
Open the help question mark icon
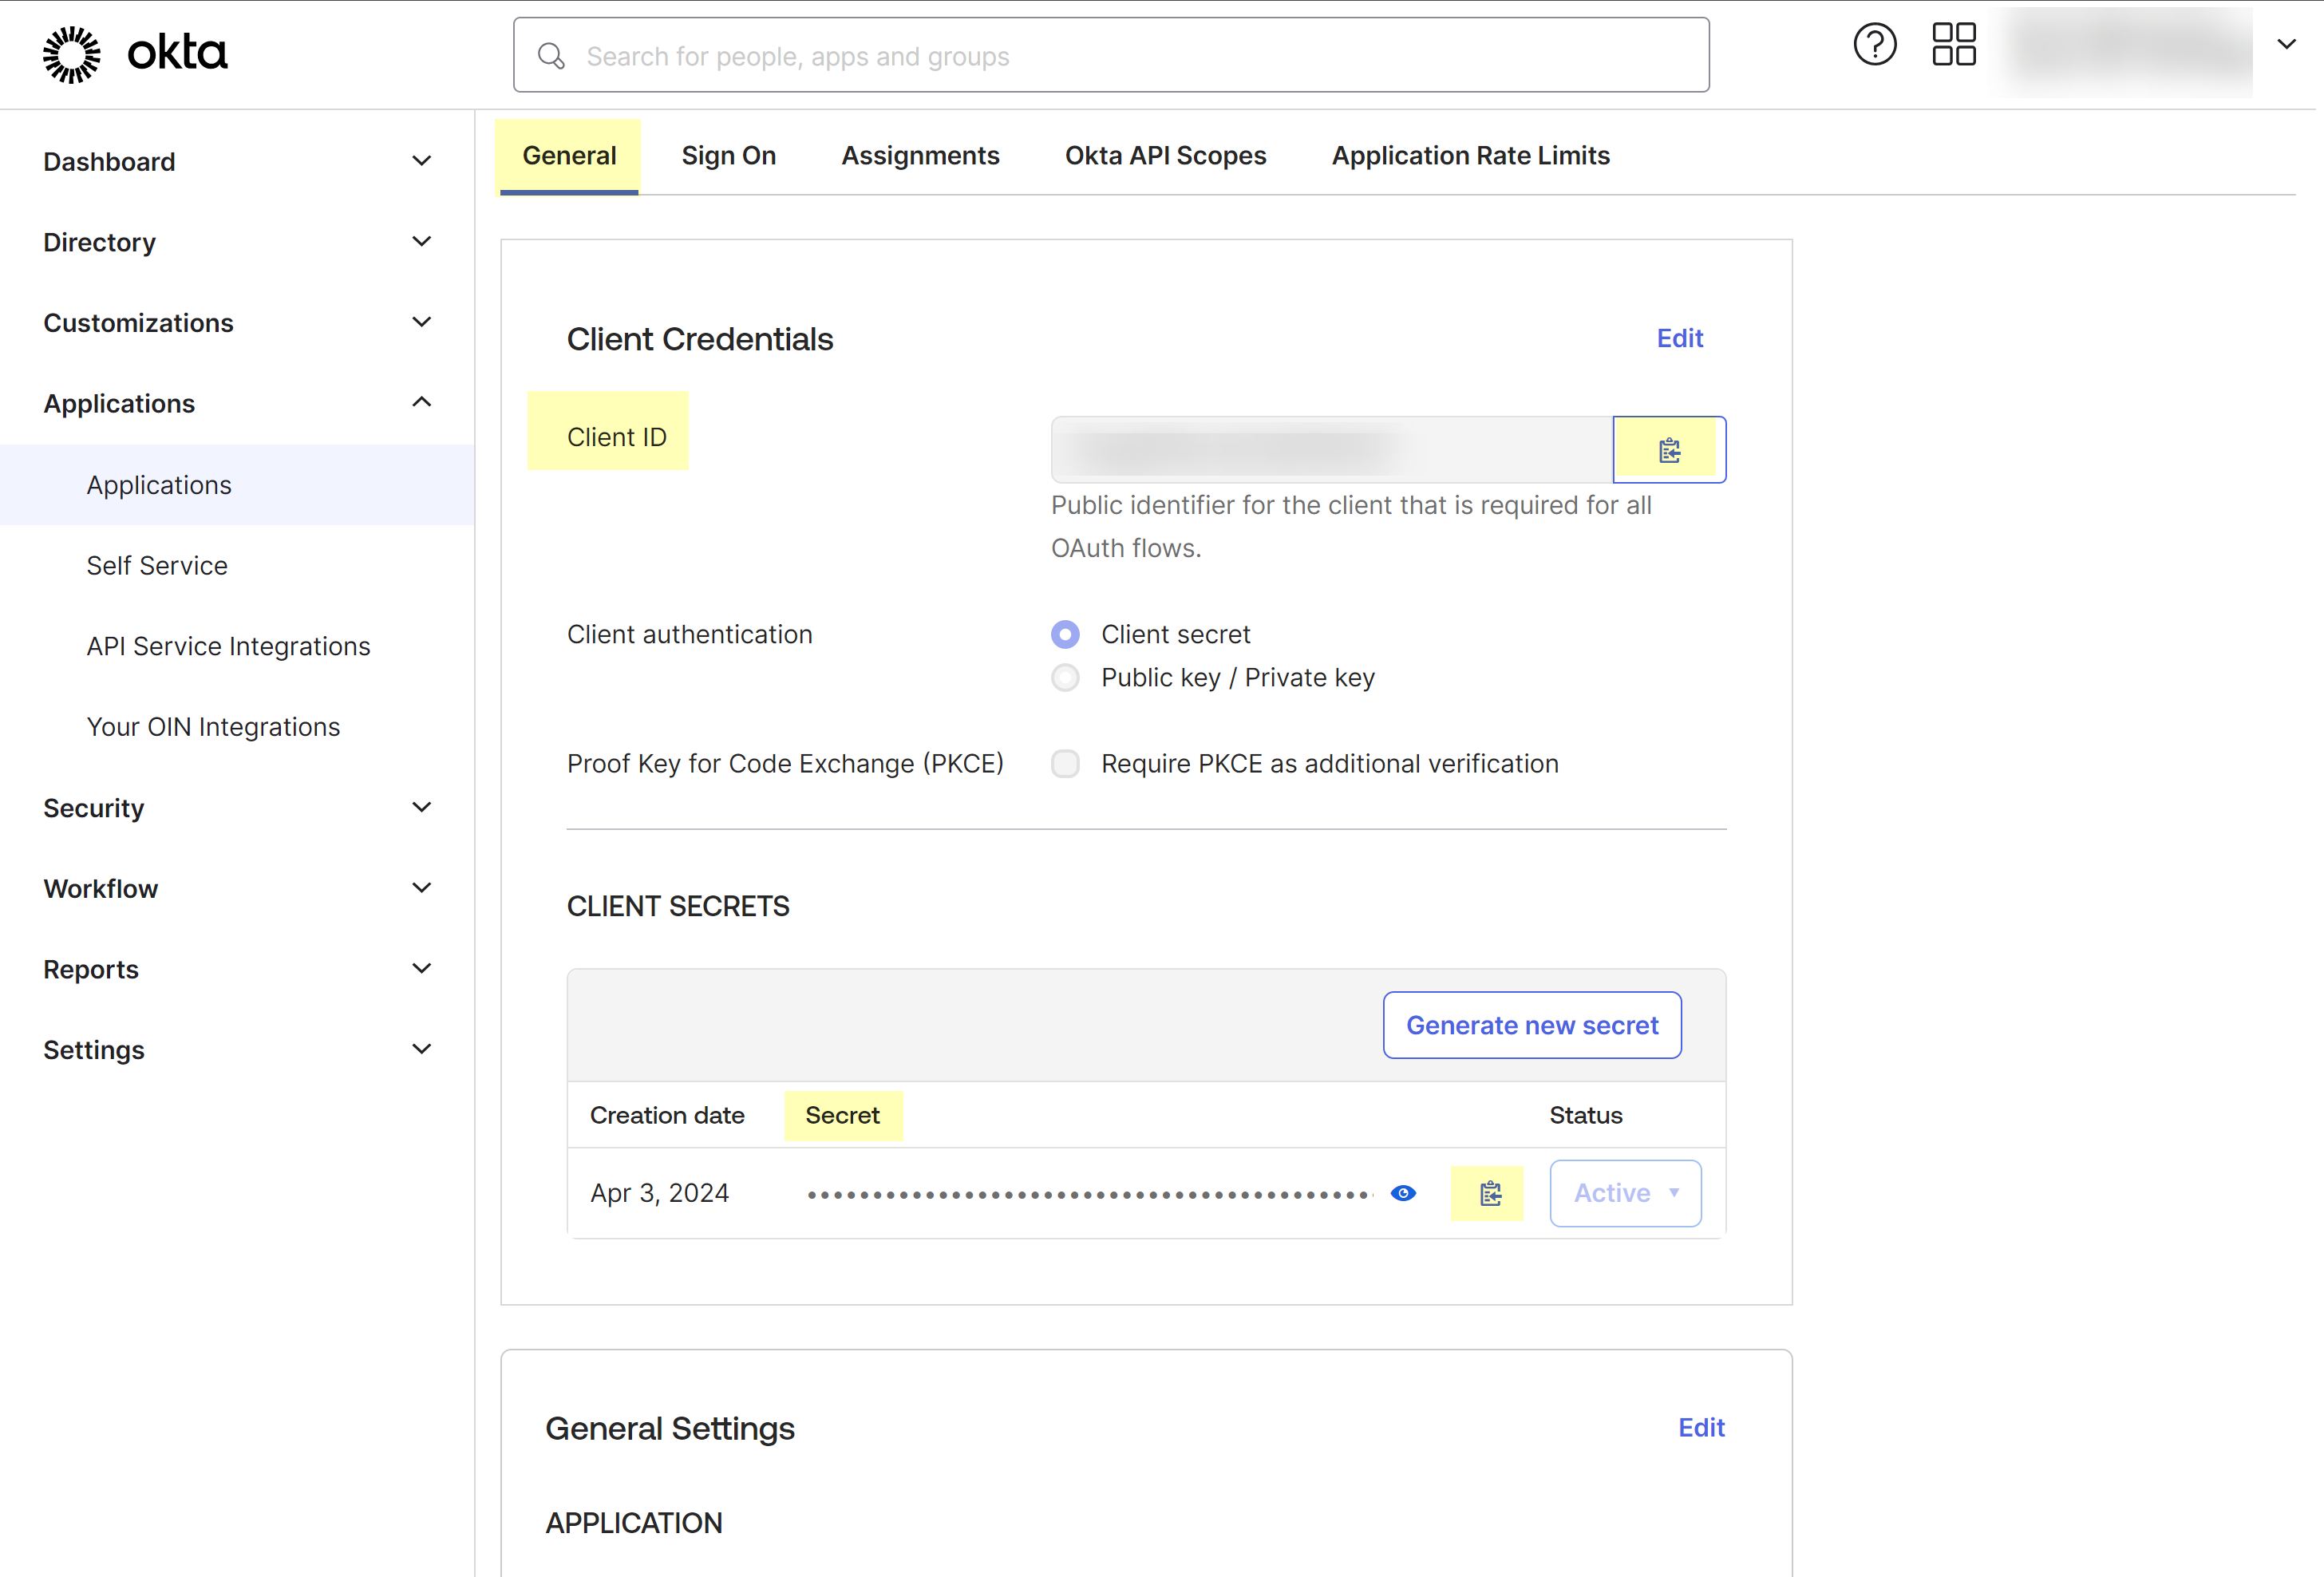1874,45
